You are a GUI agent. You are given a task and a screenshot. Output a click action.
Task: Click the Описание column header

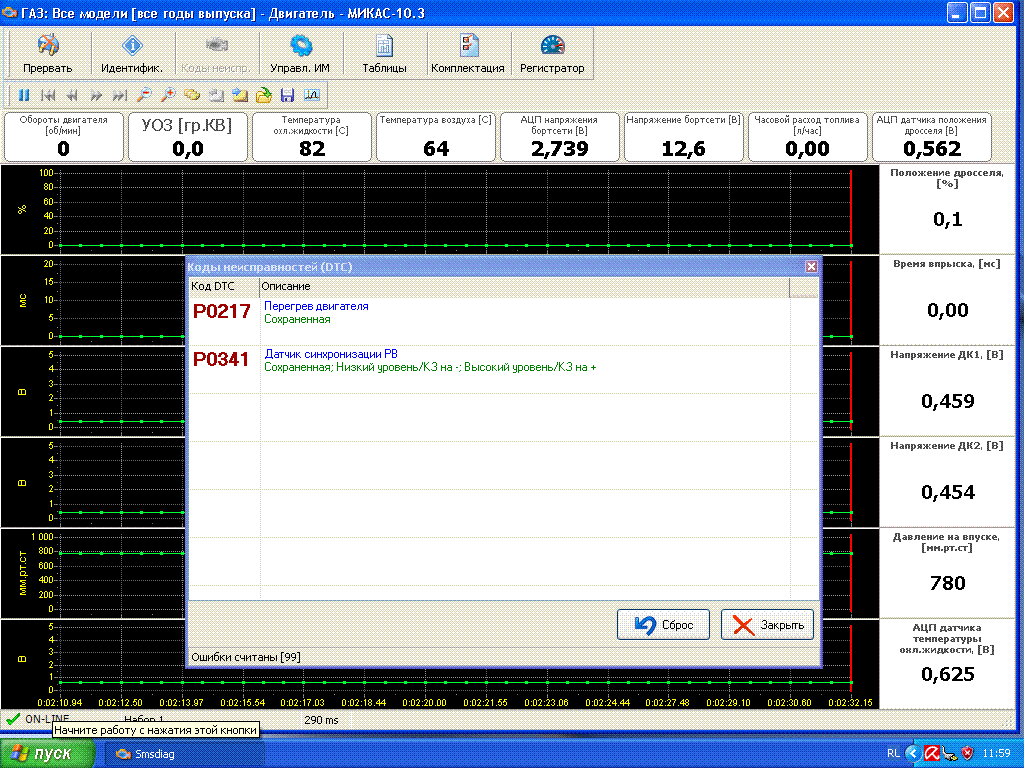pos(520,287)
